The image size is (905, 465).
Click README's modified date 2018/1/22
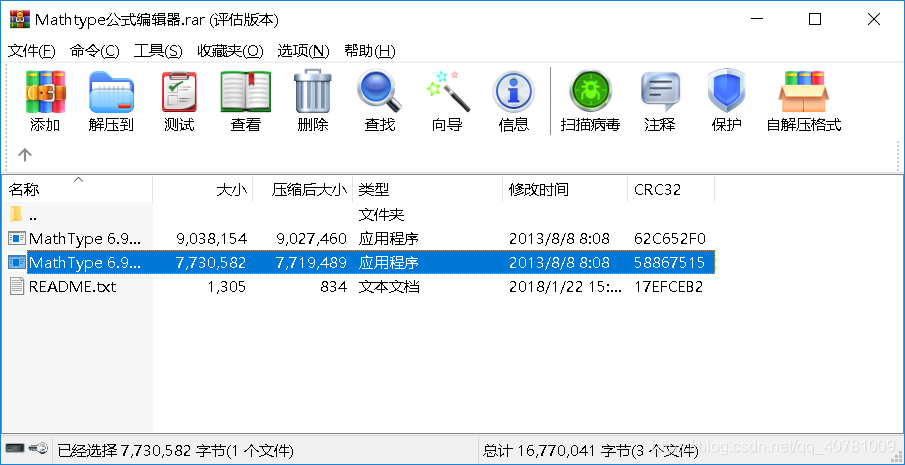tap(566, 287)
